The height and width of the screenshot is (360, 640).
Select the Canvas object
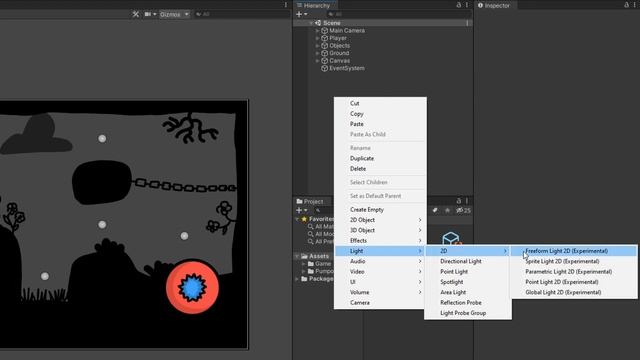[340, 60]
